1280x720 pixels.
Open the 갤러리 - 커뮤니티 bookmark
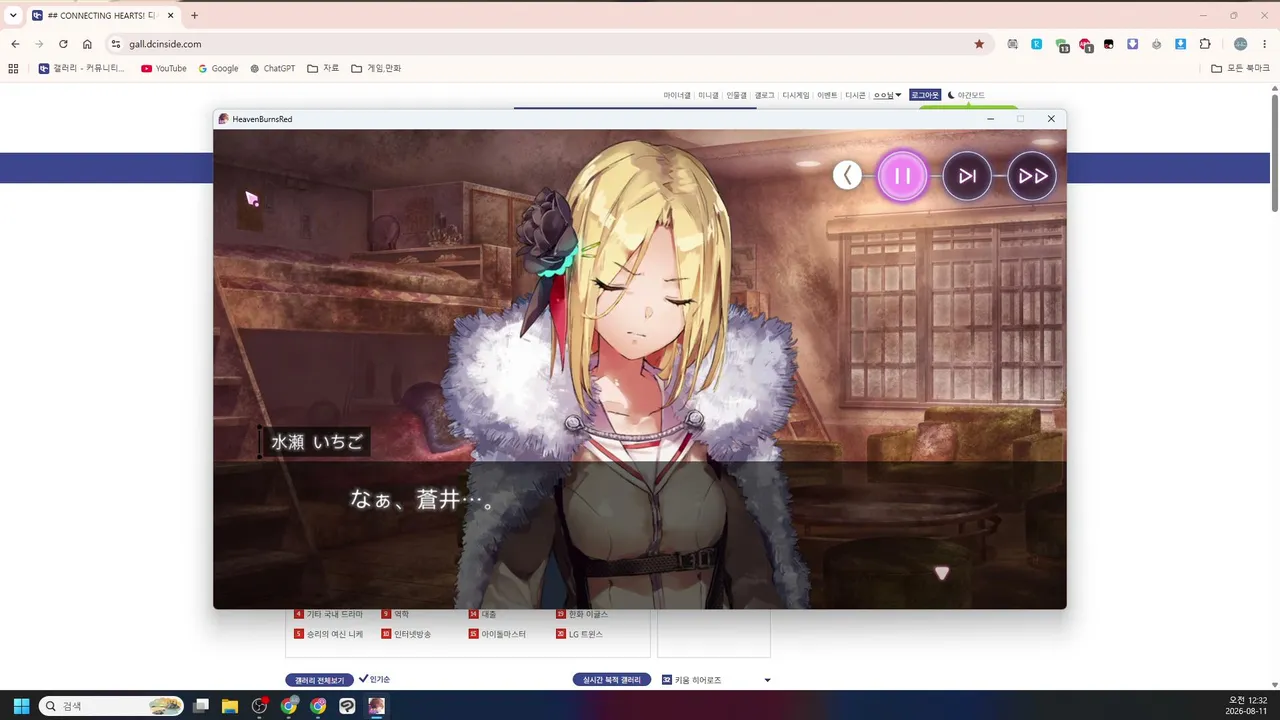(x=82, y=68)
